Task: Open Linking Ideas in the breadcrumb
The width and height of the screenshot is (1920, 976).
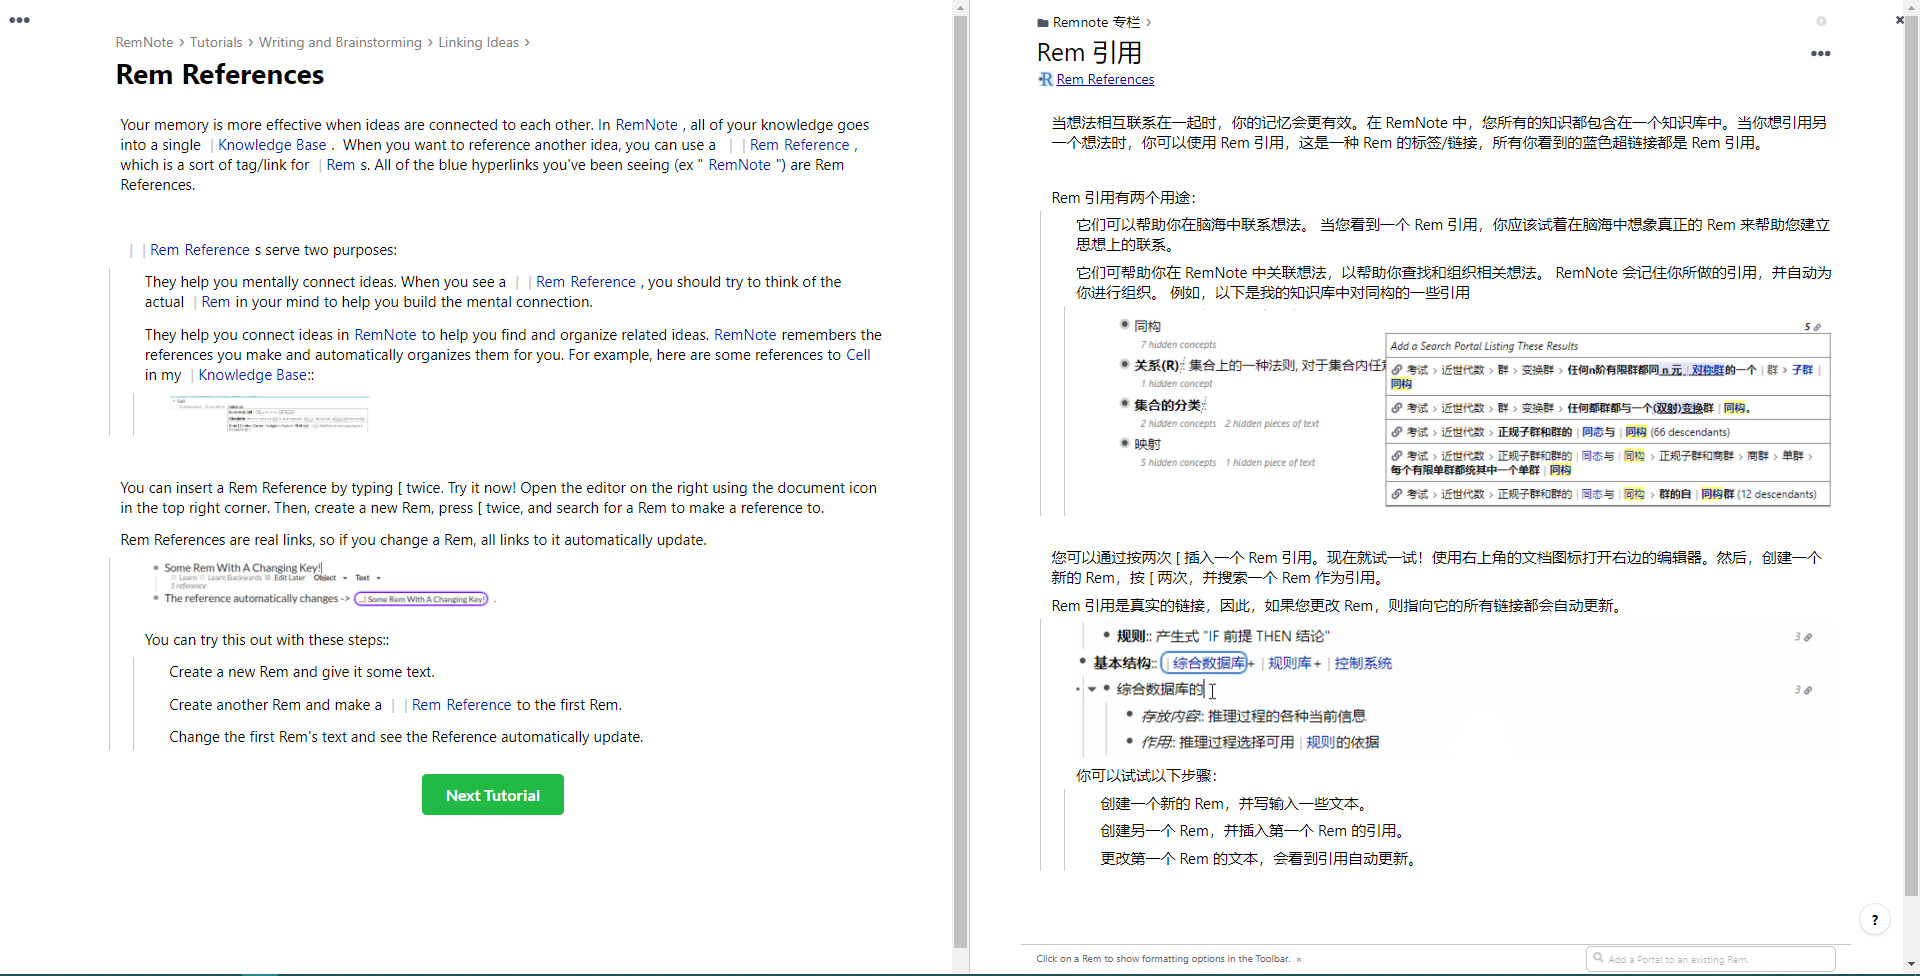Action: coord(478,42)
